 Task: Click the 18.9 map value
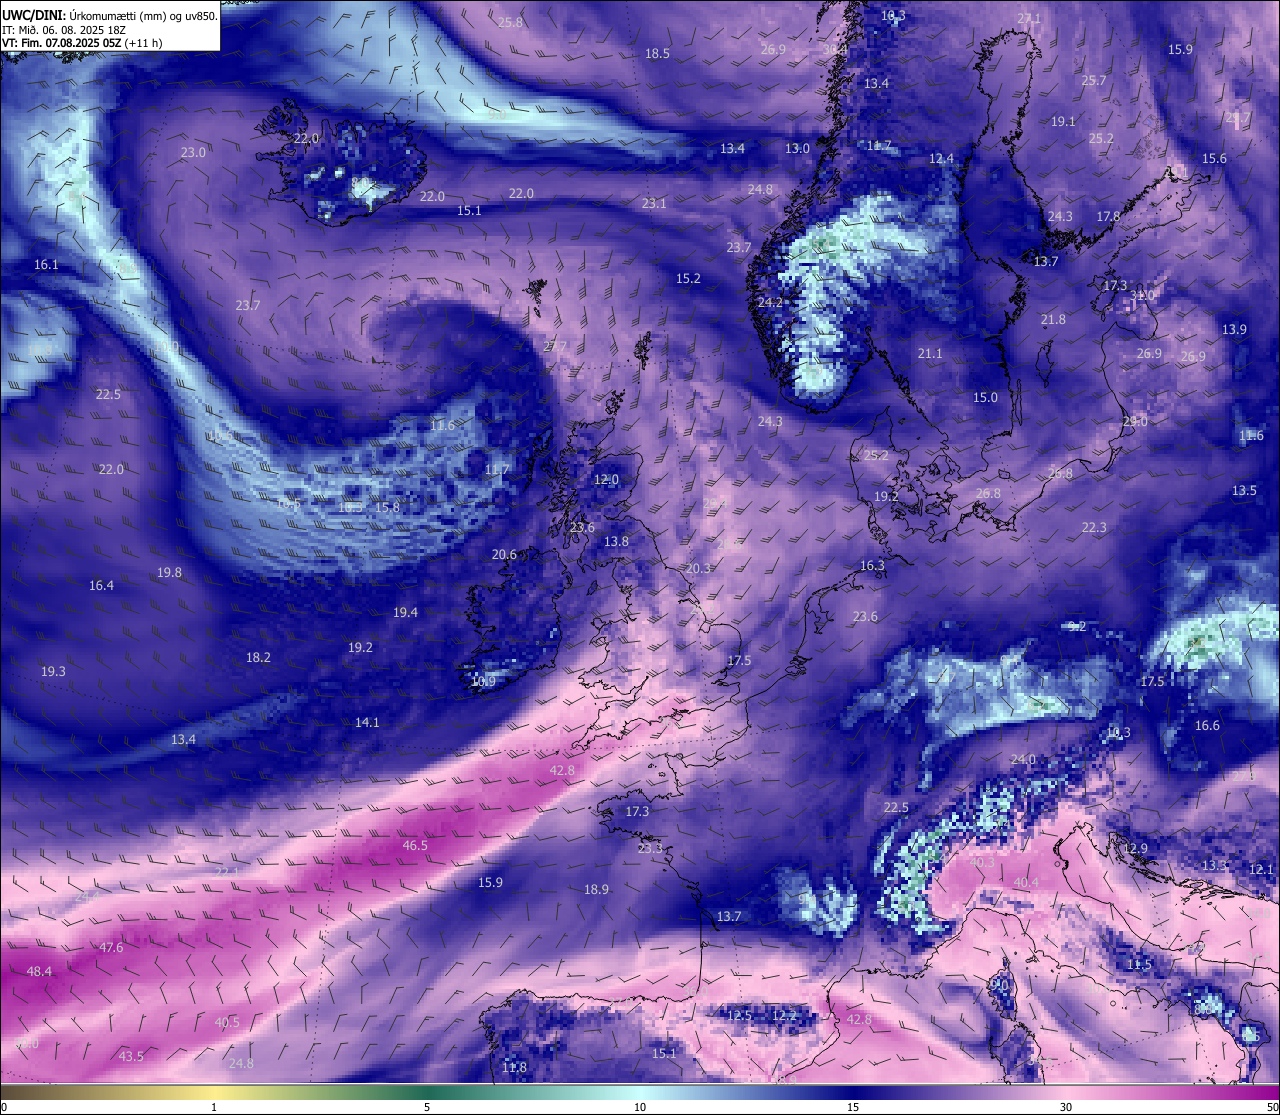596,889
